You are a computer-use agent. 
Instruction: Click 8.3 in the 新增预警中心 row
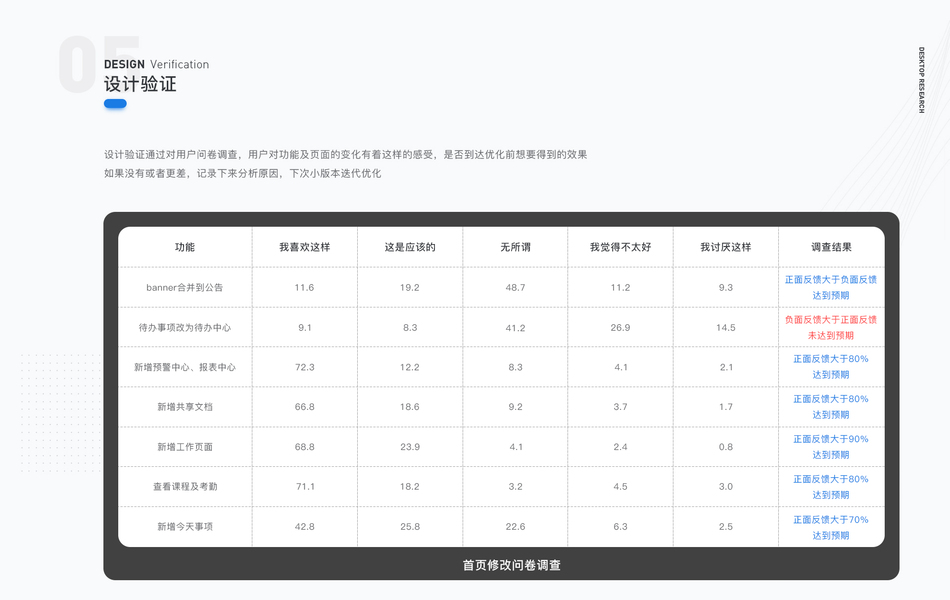point(516,367)
